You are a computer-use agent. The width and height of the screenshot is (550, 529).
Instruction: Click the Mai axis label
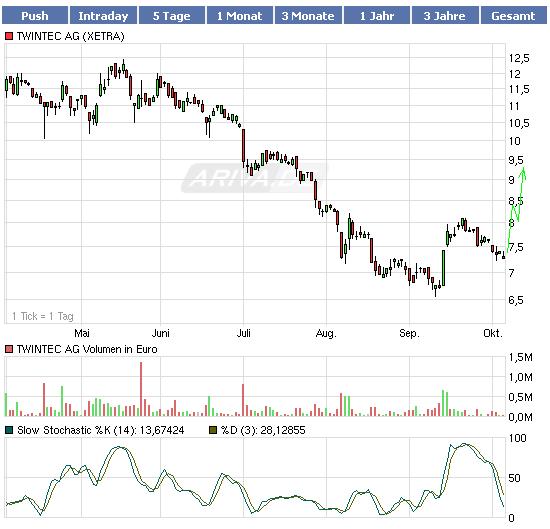[82, 333]
